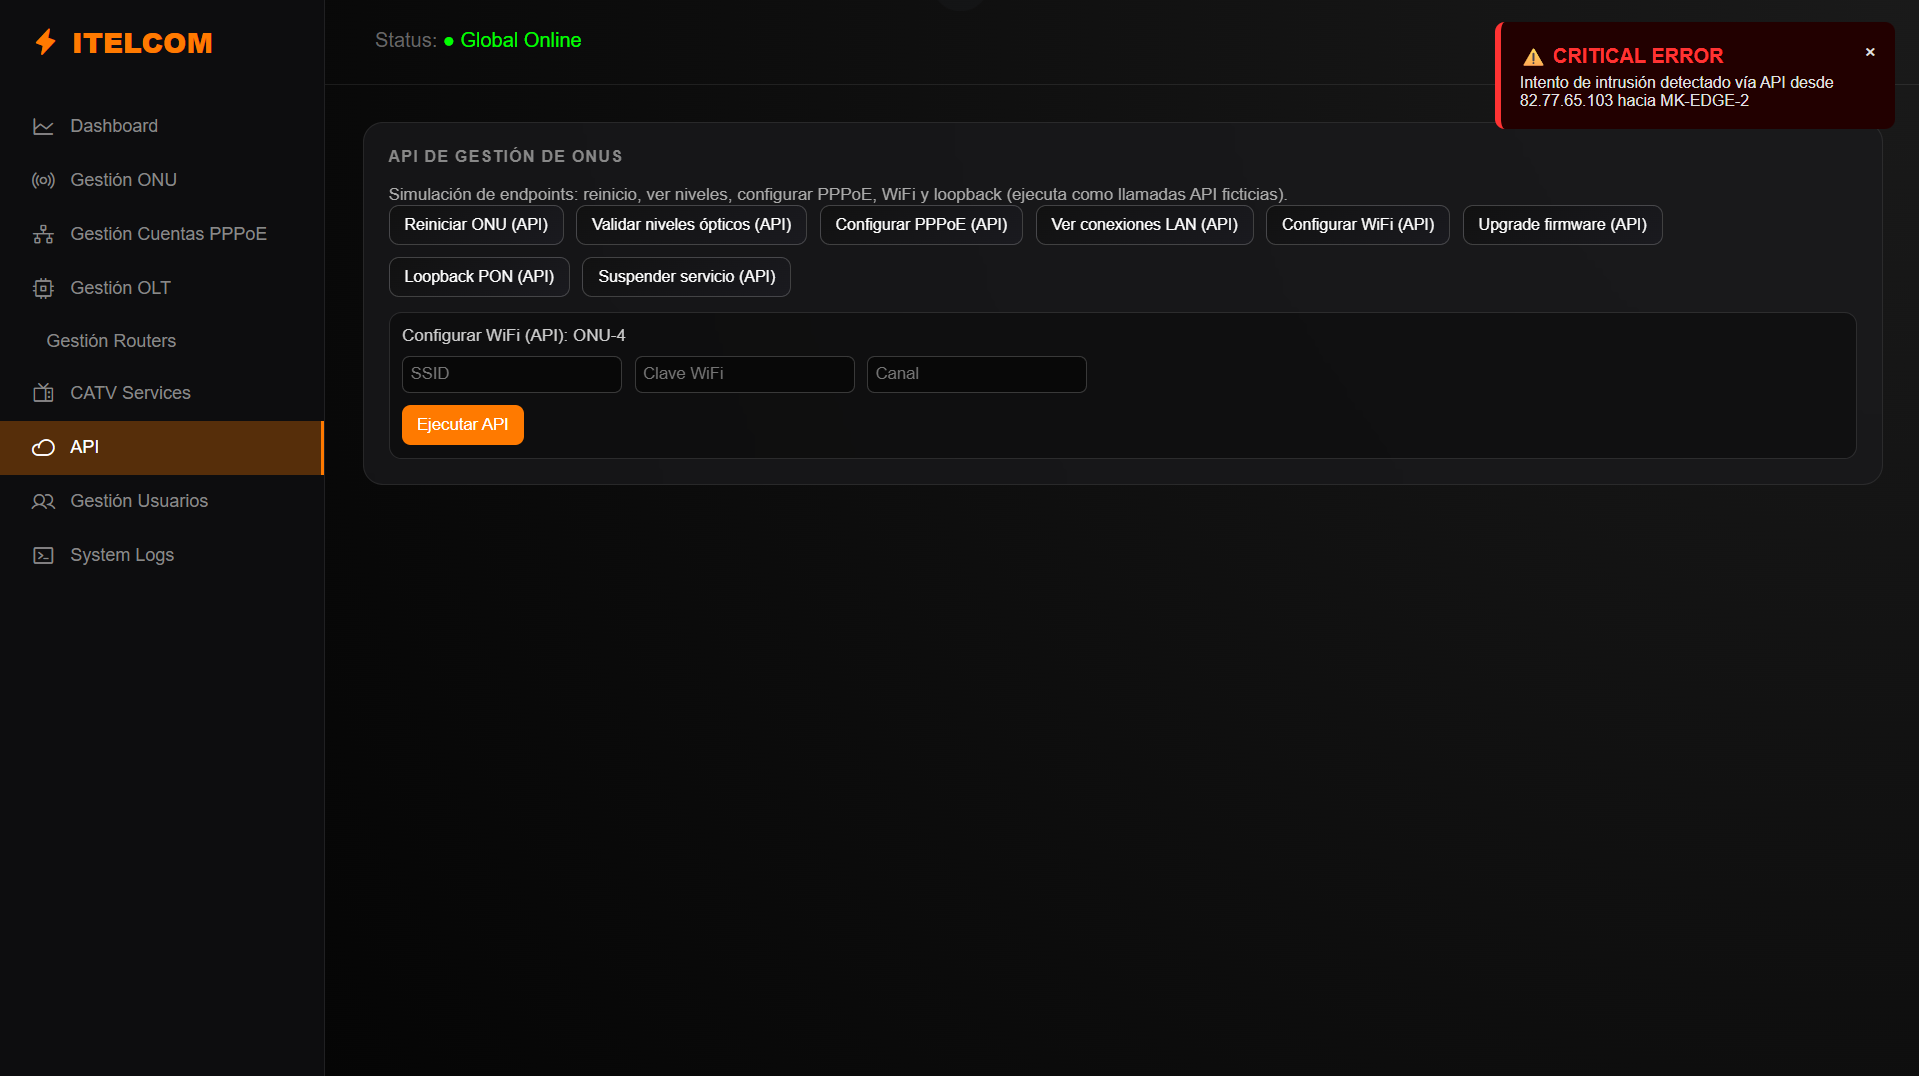
Task: Click the Global Online status text
Action: [x=520, y=40]
